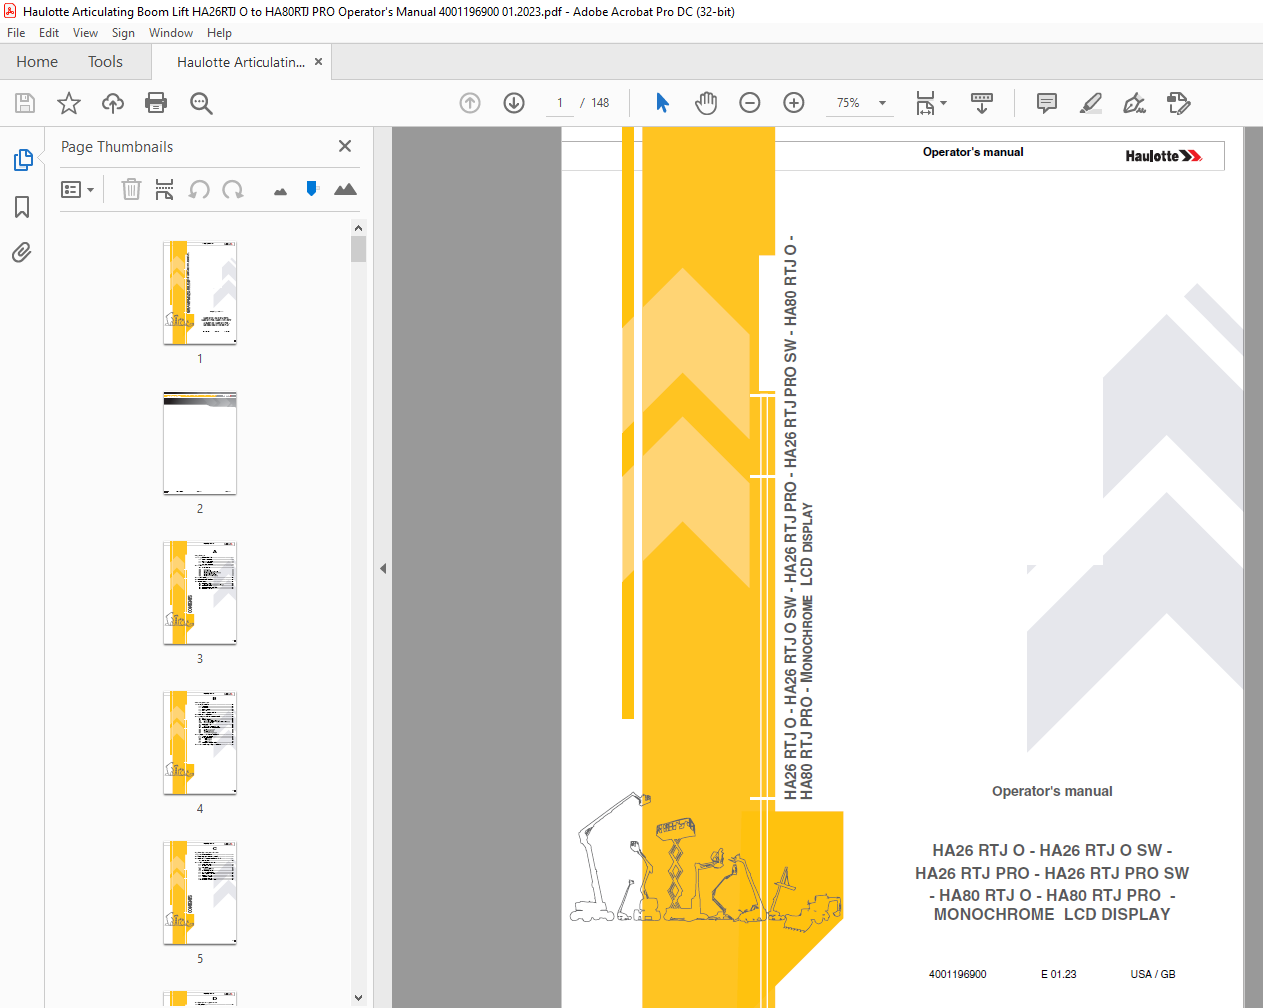The image size is (1263, 1008).
Task: Select page 4 thumbnail
Action: pos(200,743)
